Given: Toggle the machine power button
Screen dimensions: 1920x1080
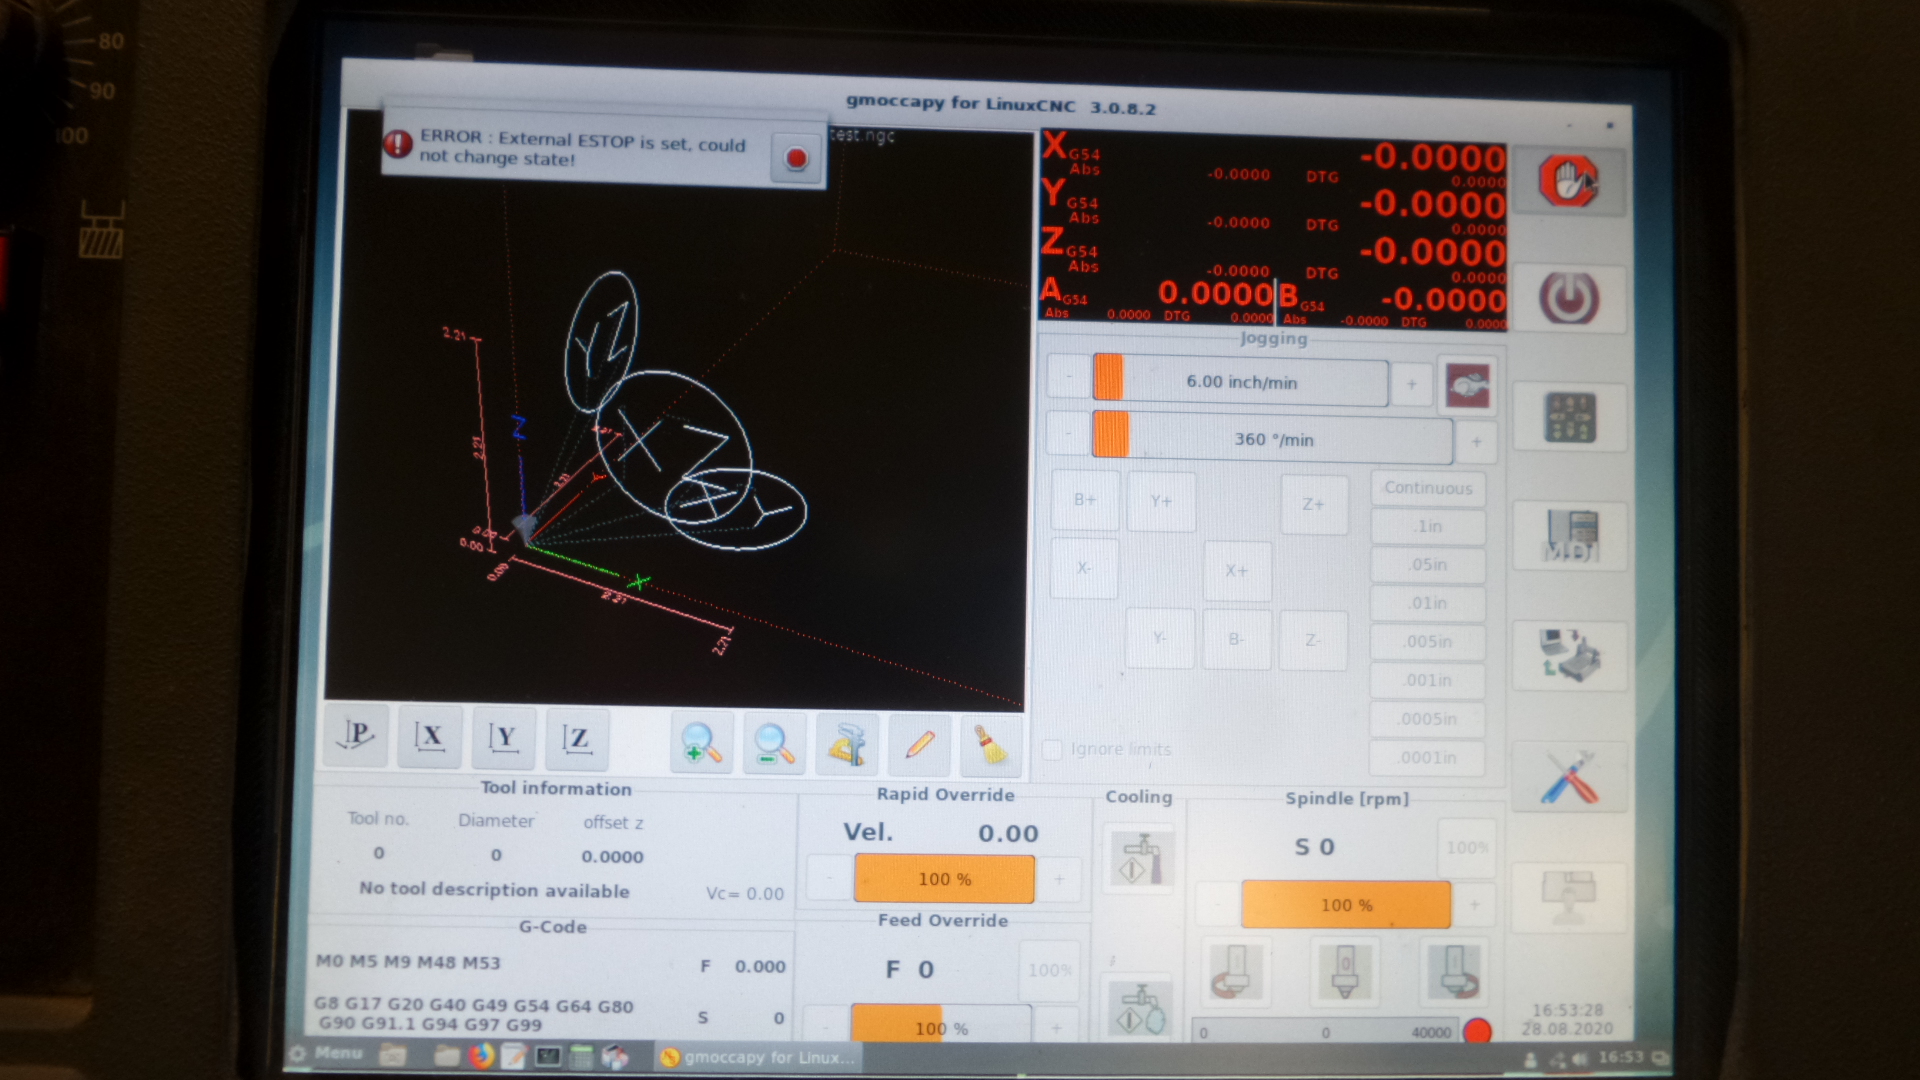Looking at the screenshot, I should coord(1568,299).
